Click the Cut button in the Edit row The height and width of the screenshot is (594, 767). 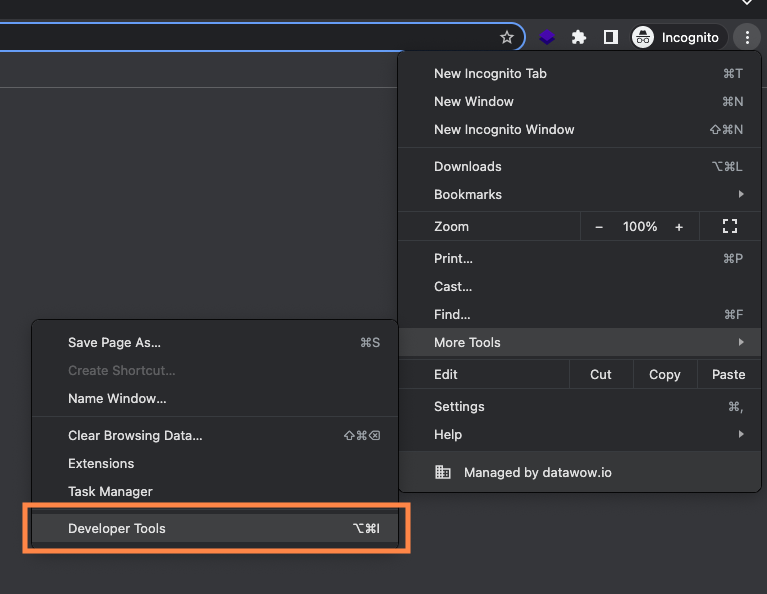click(x=601, y=374)
